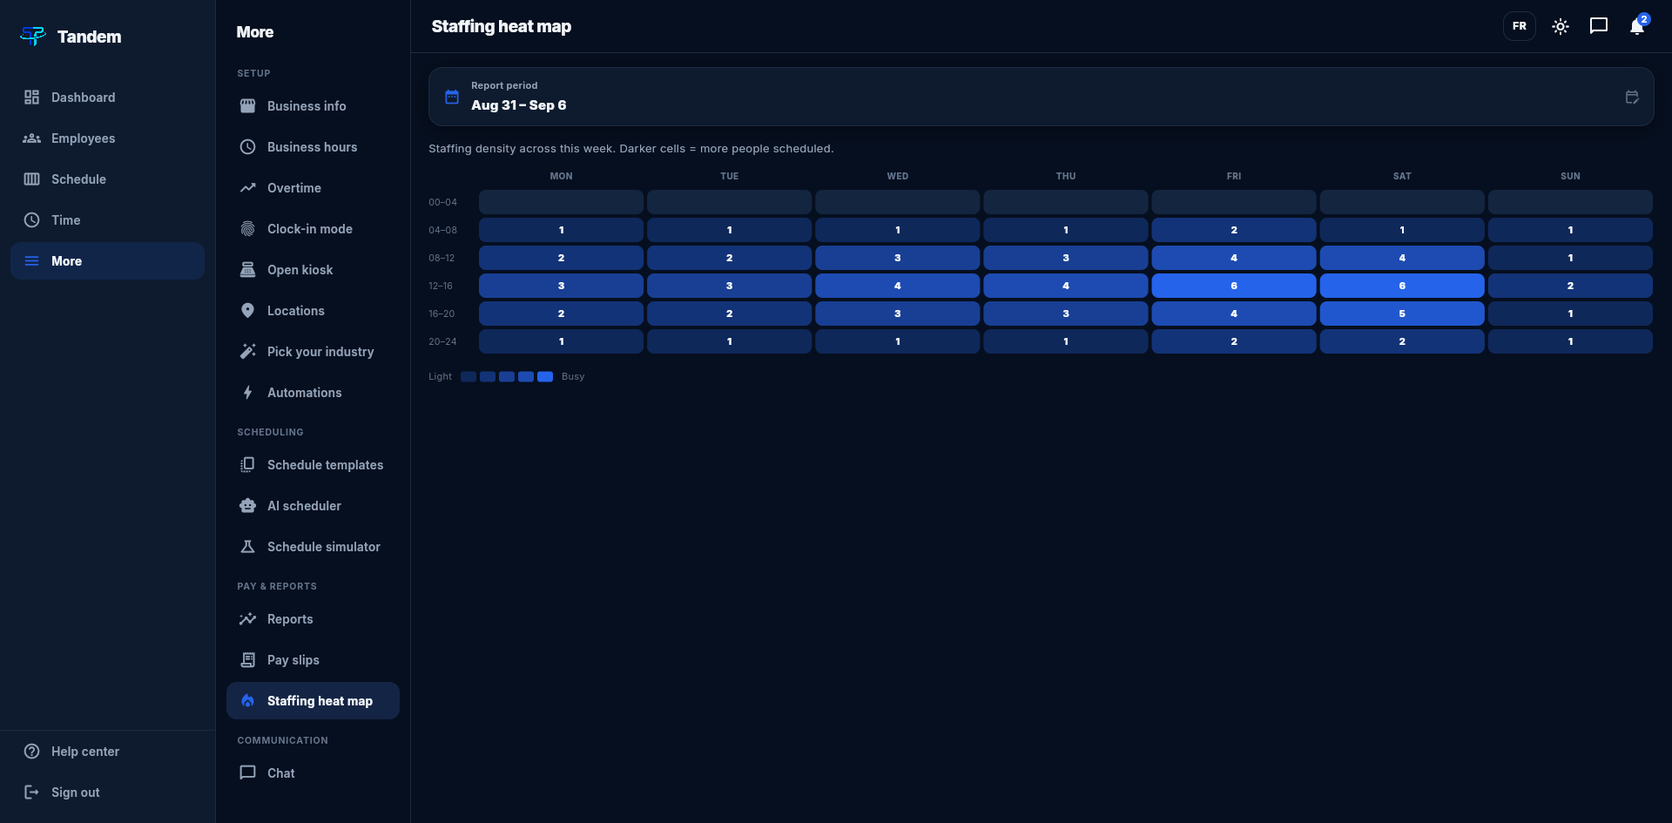The height and width of the screenshot is (823, 1672).
Task: Click the Schedule simulator flask icon
Action: (248, 547)
